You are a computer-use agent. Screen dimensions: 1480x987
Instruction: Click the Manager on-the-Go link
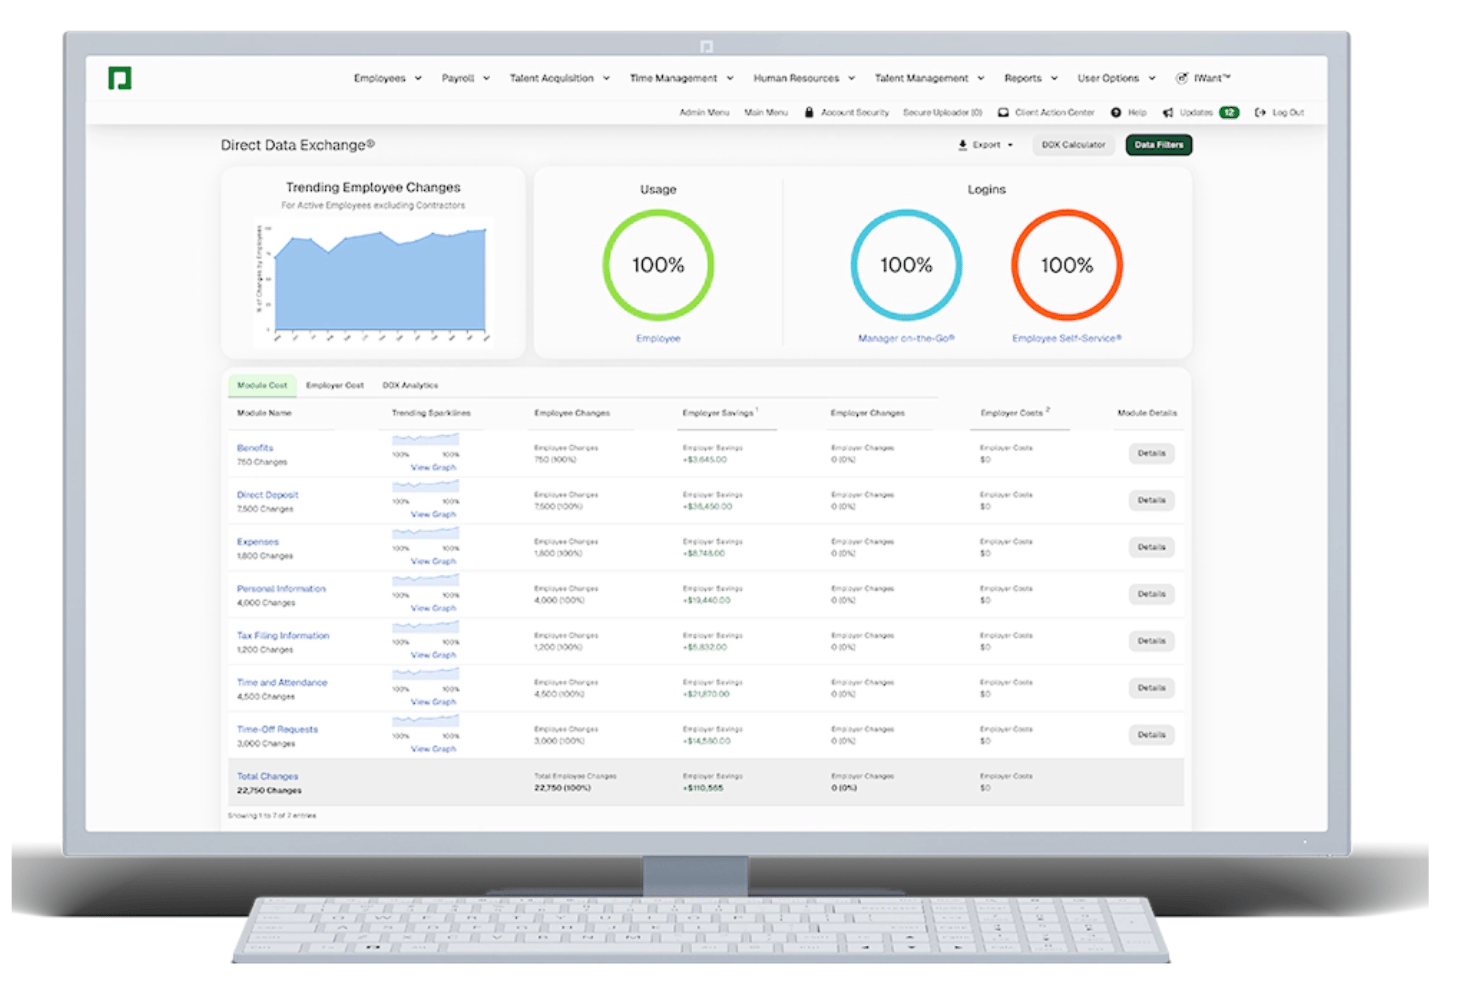906,339
